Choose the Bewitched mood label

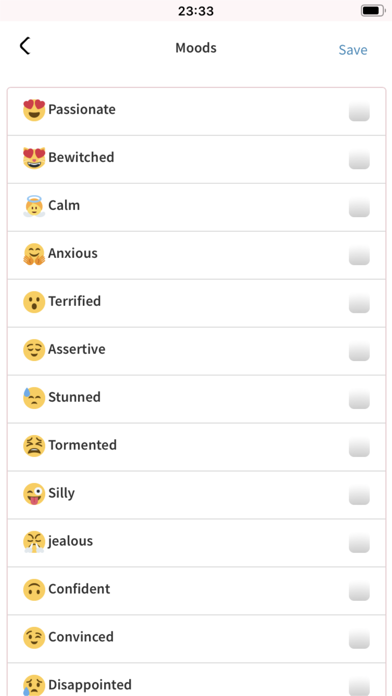[81, 157]
